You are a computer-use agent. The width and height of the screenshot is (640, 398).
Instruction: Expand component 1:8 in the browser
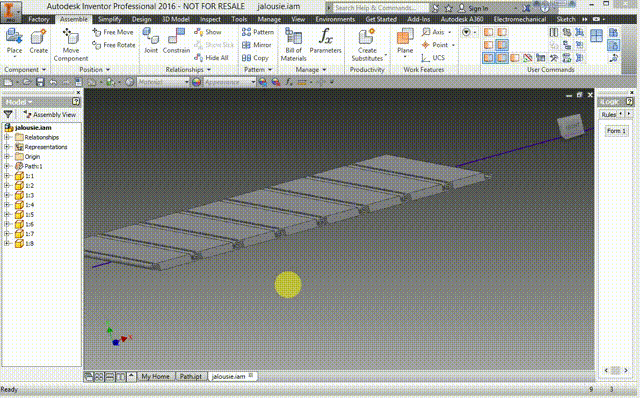click(7, 243)
